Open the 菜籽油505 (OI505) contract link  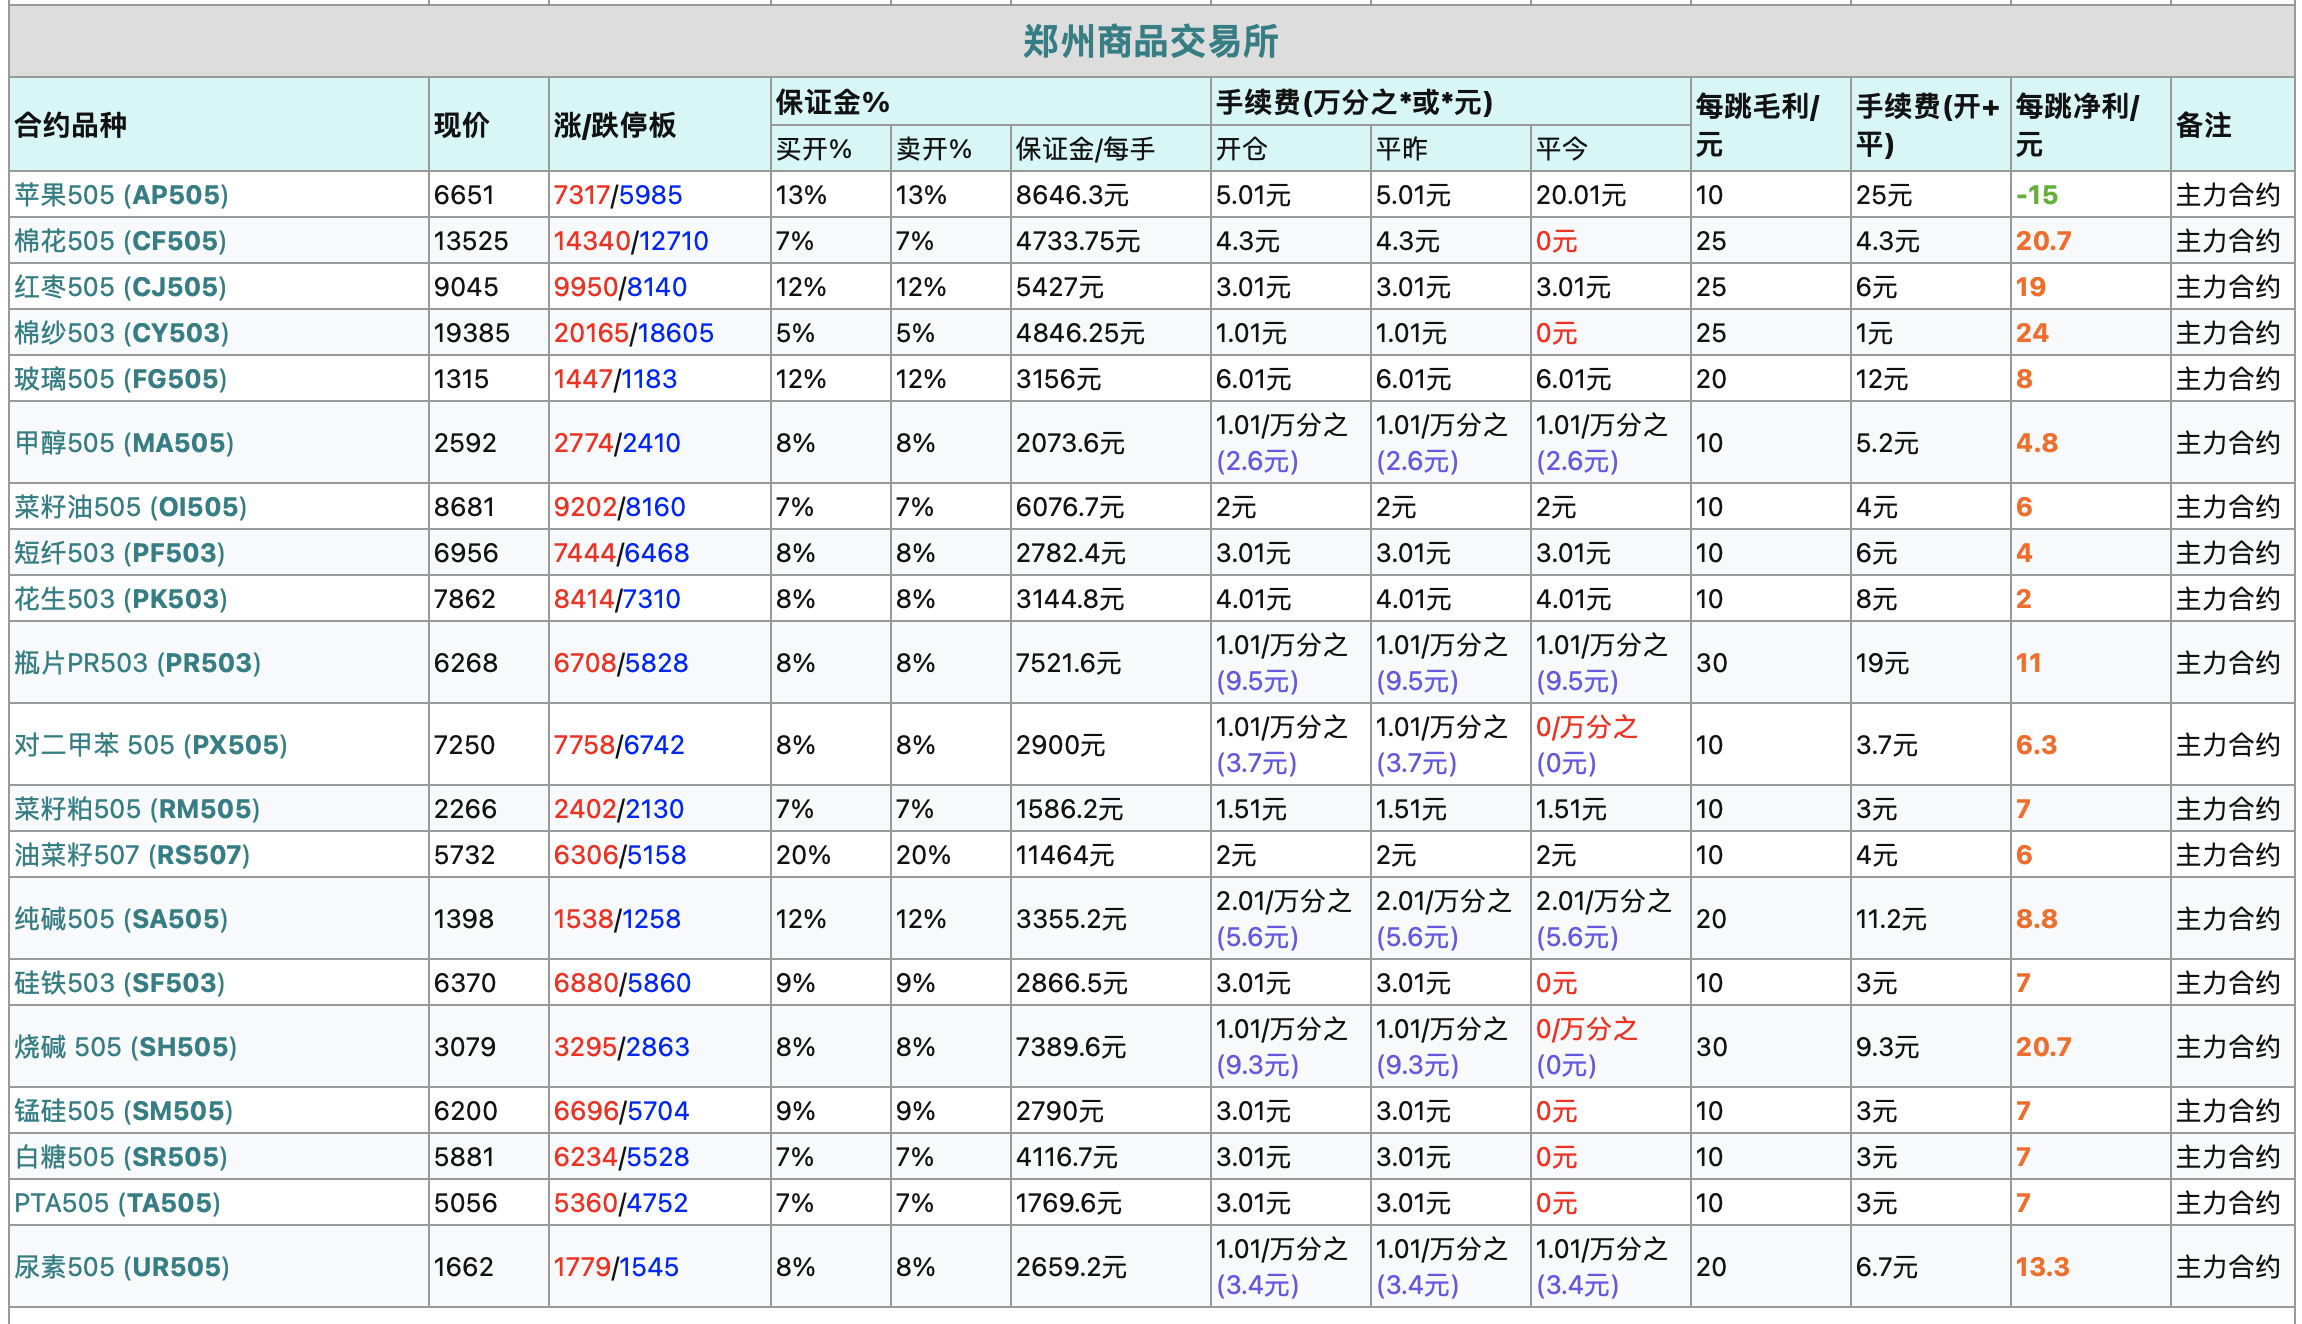[x=130, y=507]
